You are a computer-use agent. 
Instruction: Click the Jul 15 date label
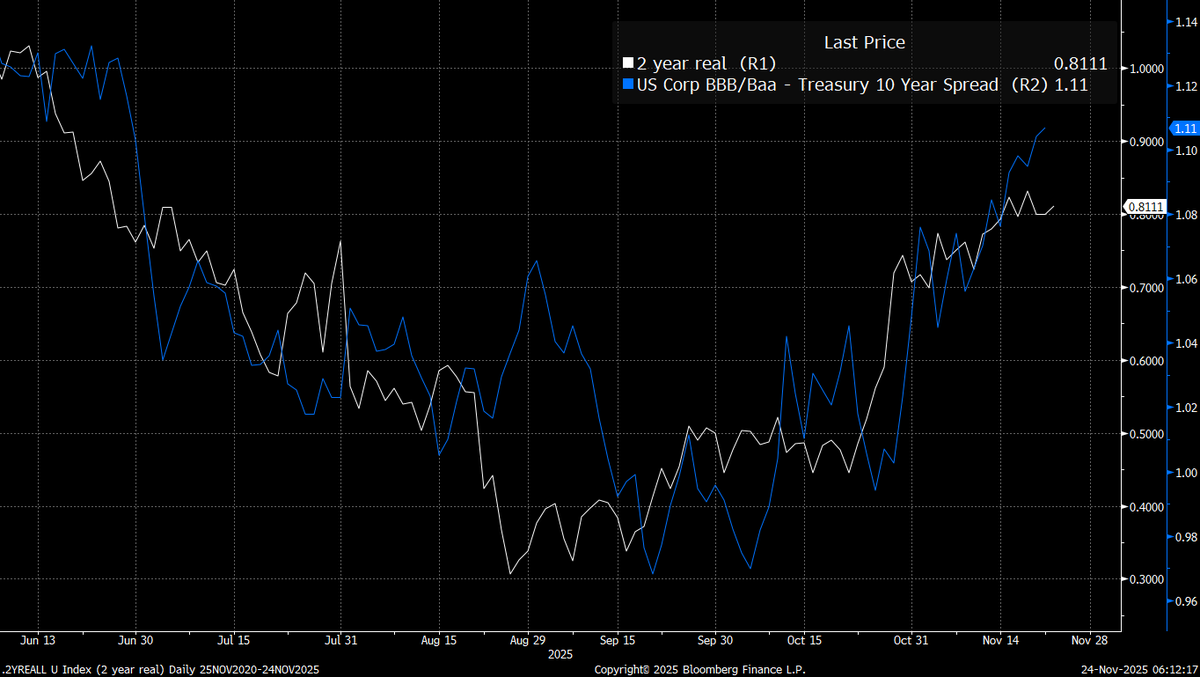tap(232, 641)
